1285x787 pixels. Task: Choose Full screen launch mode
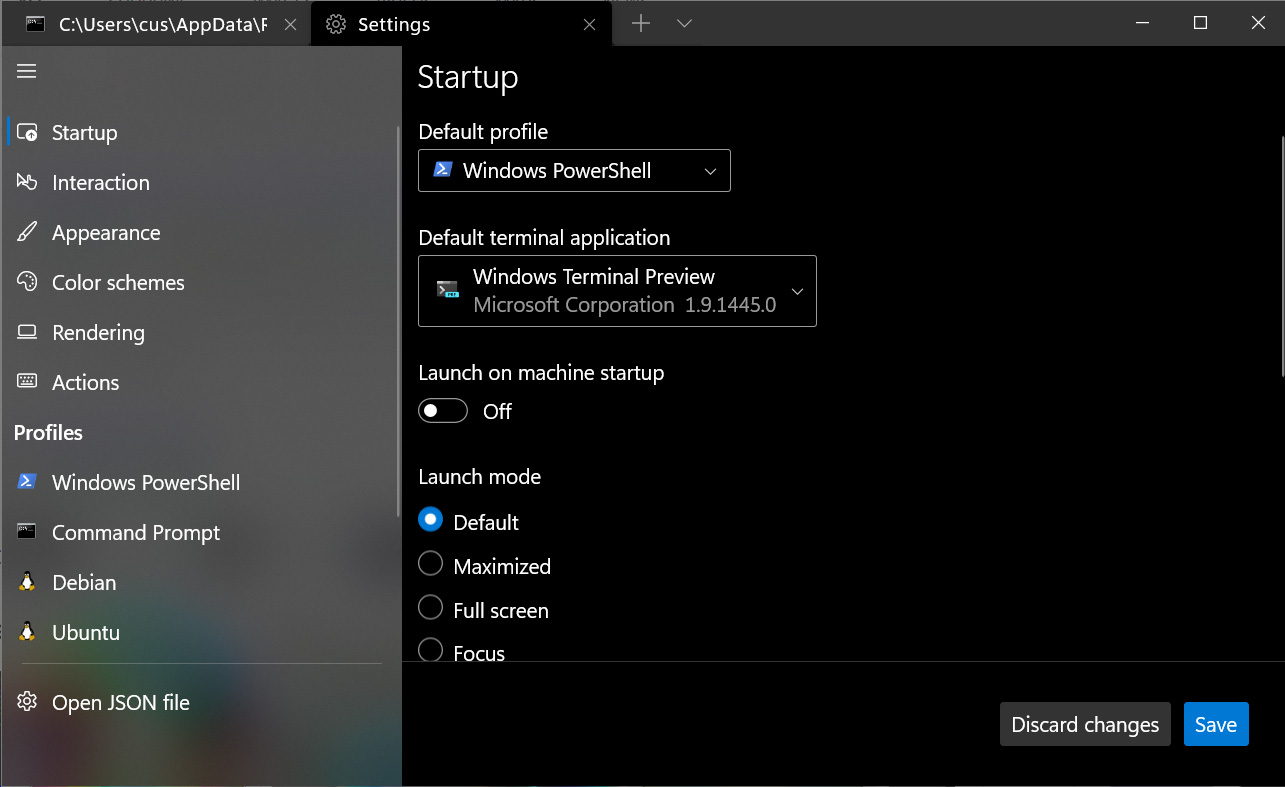pos(430,607)
